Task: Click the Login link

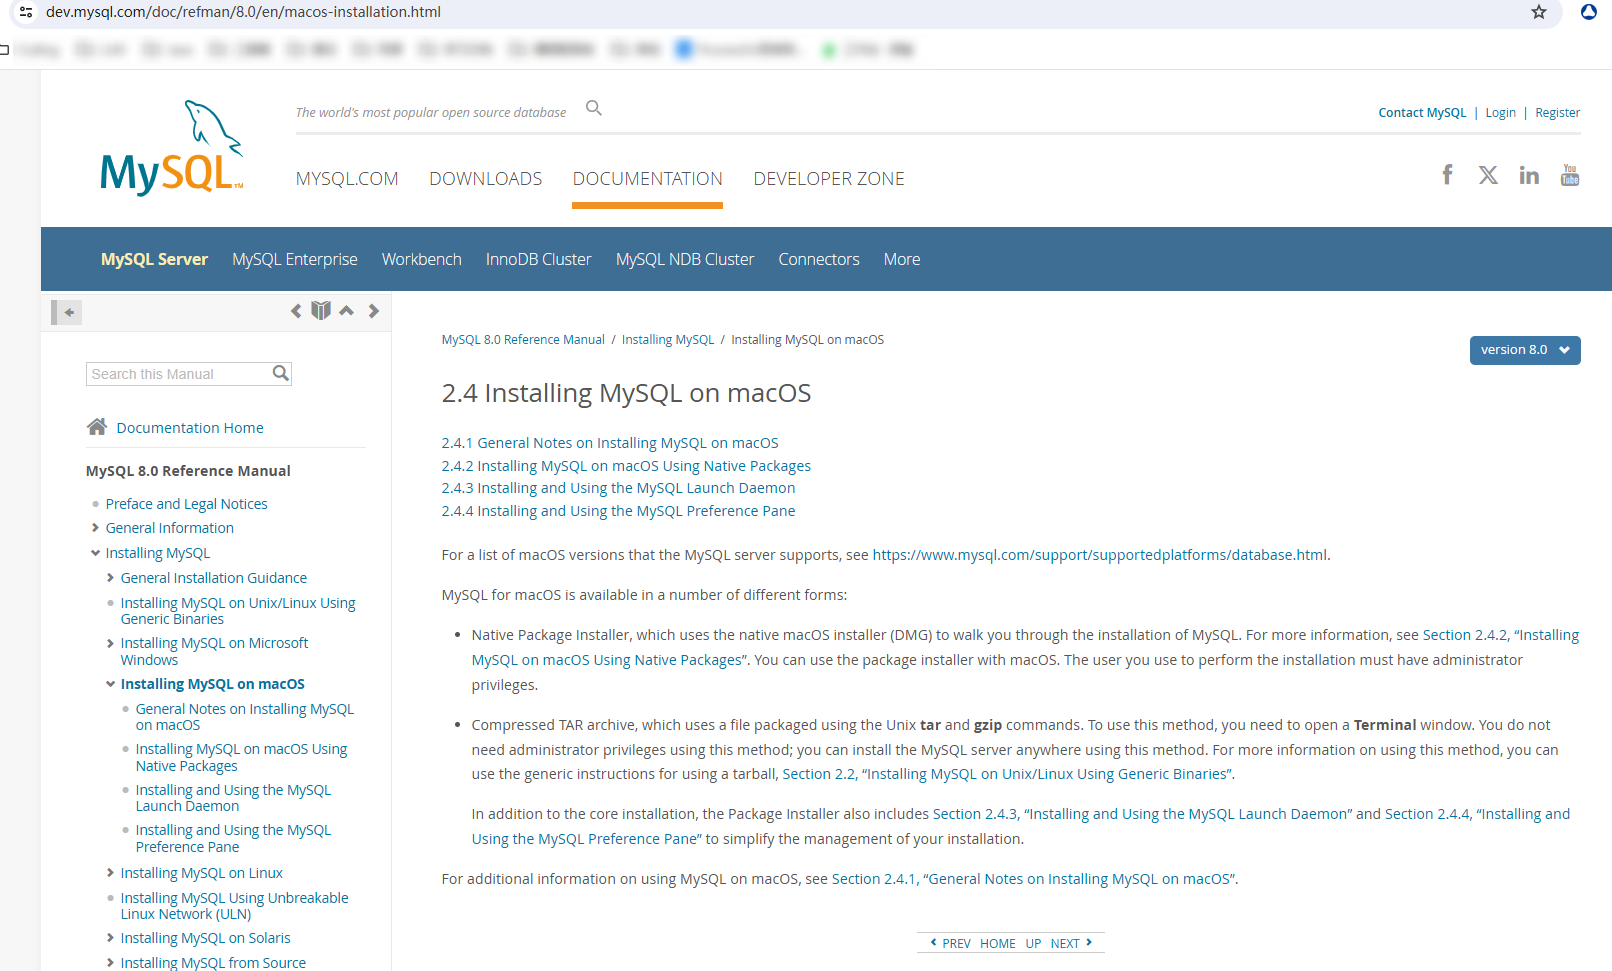Action: pyautogui.click(x=1500, y=113)
